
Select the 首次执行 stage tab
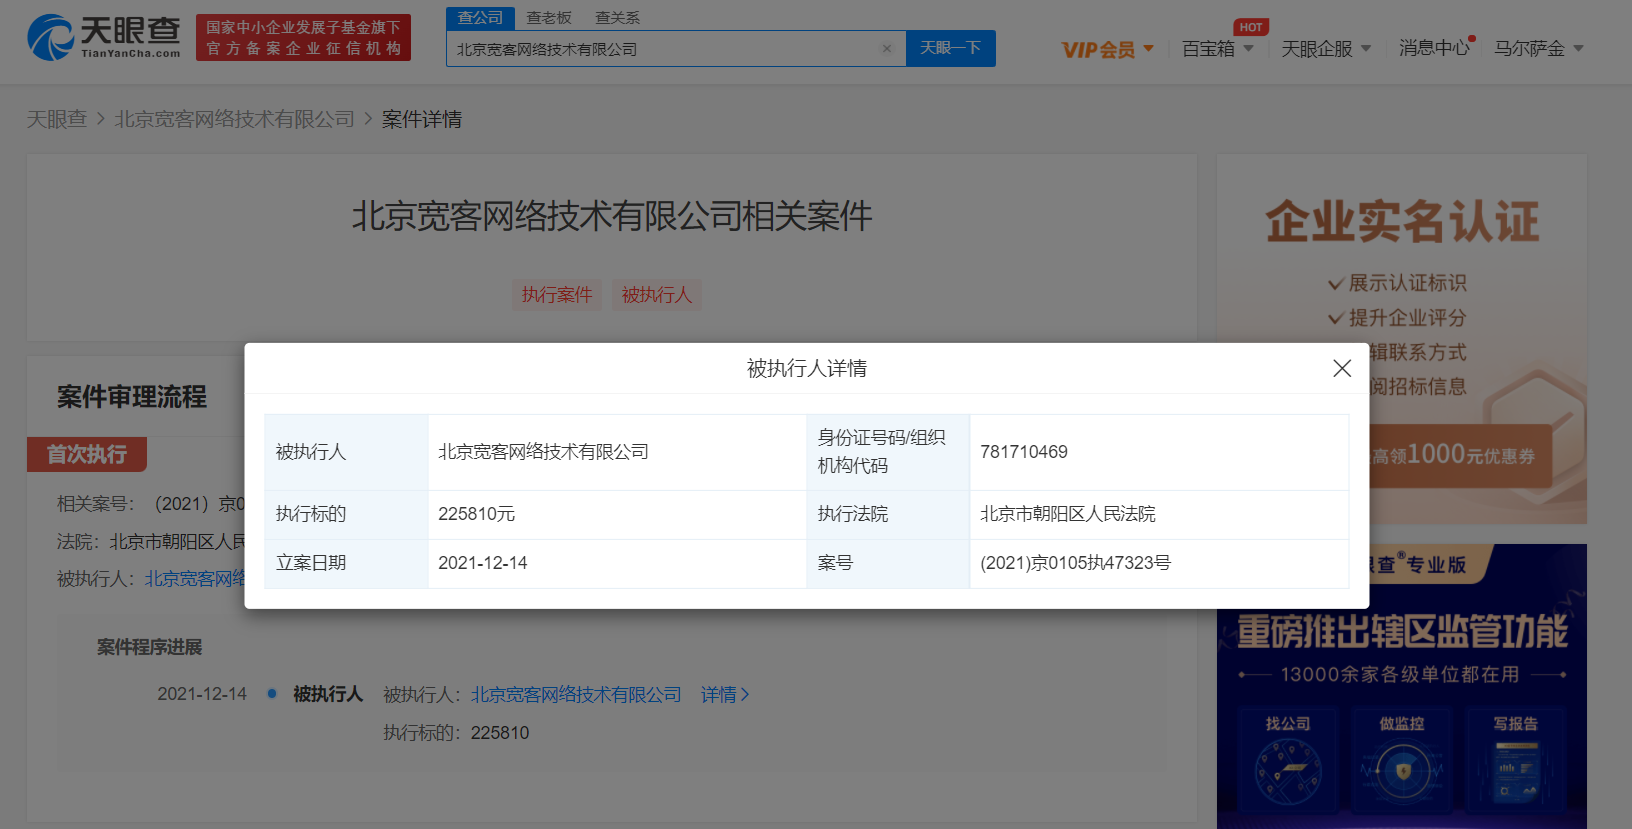(87, 454)
